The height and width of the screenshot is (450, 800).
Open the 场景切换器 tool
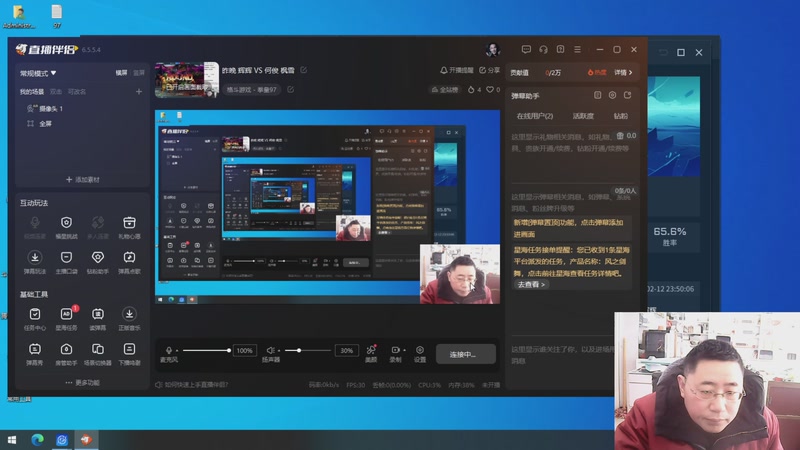tap(97, 354)
